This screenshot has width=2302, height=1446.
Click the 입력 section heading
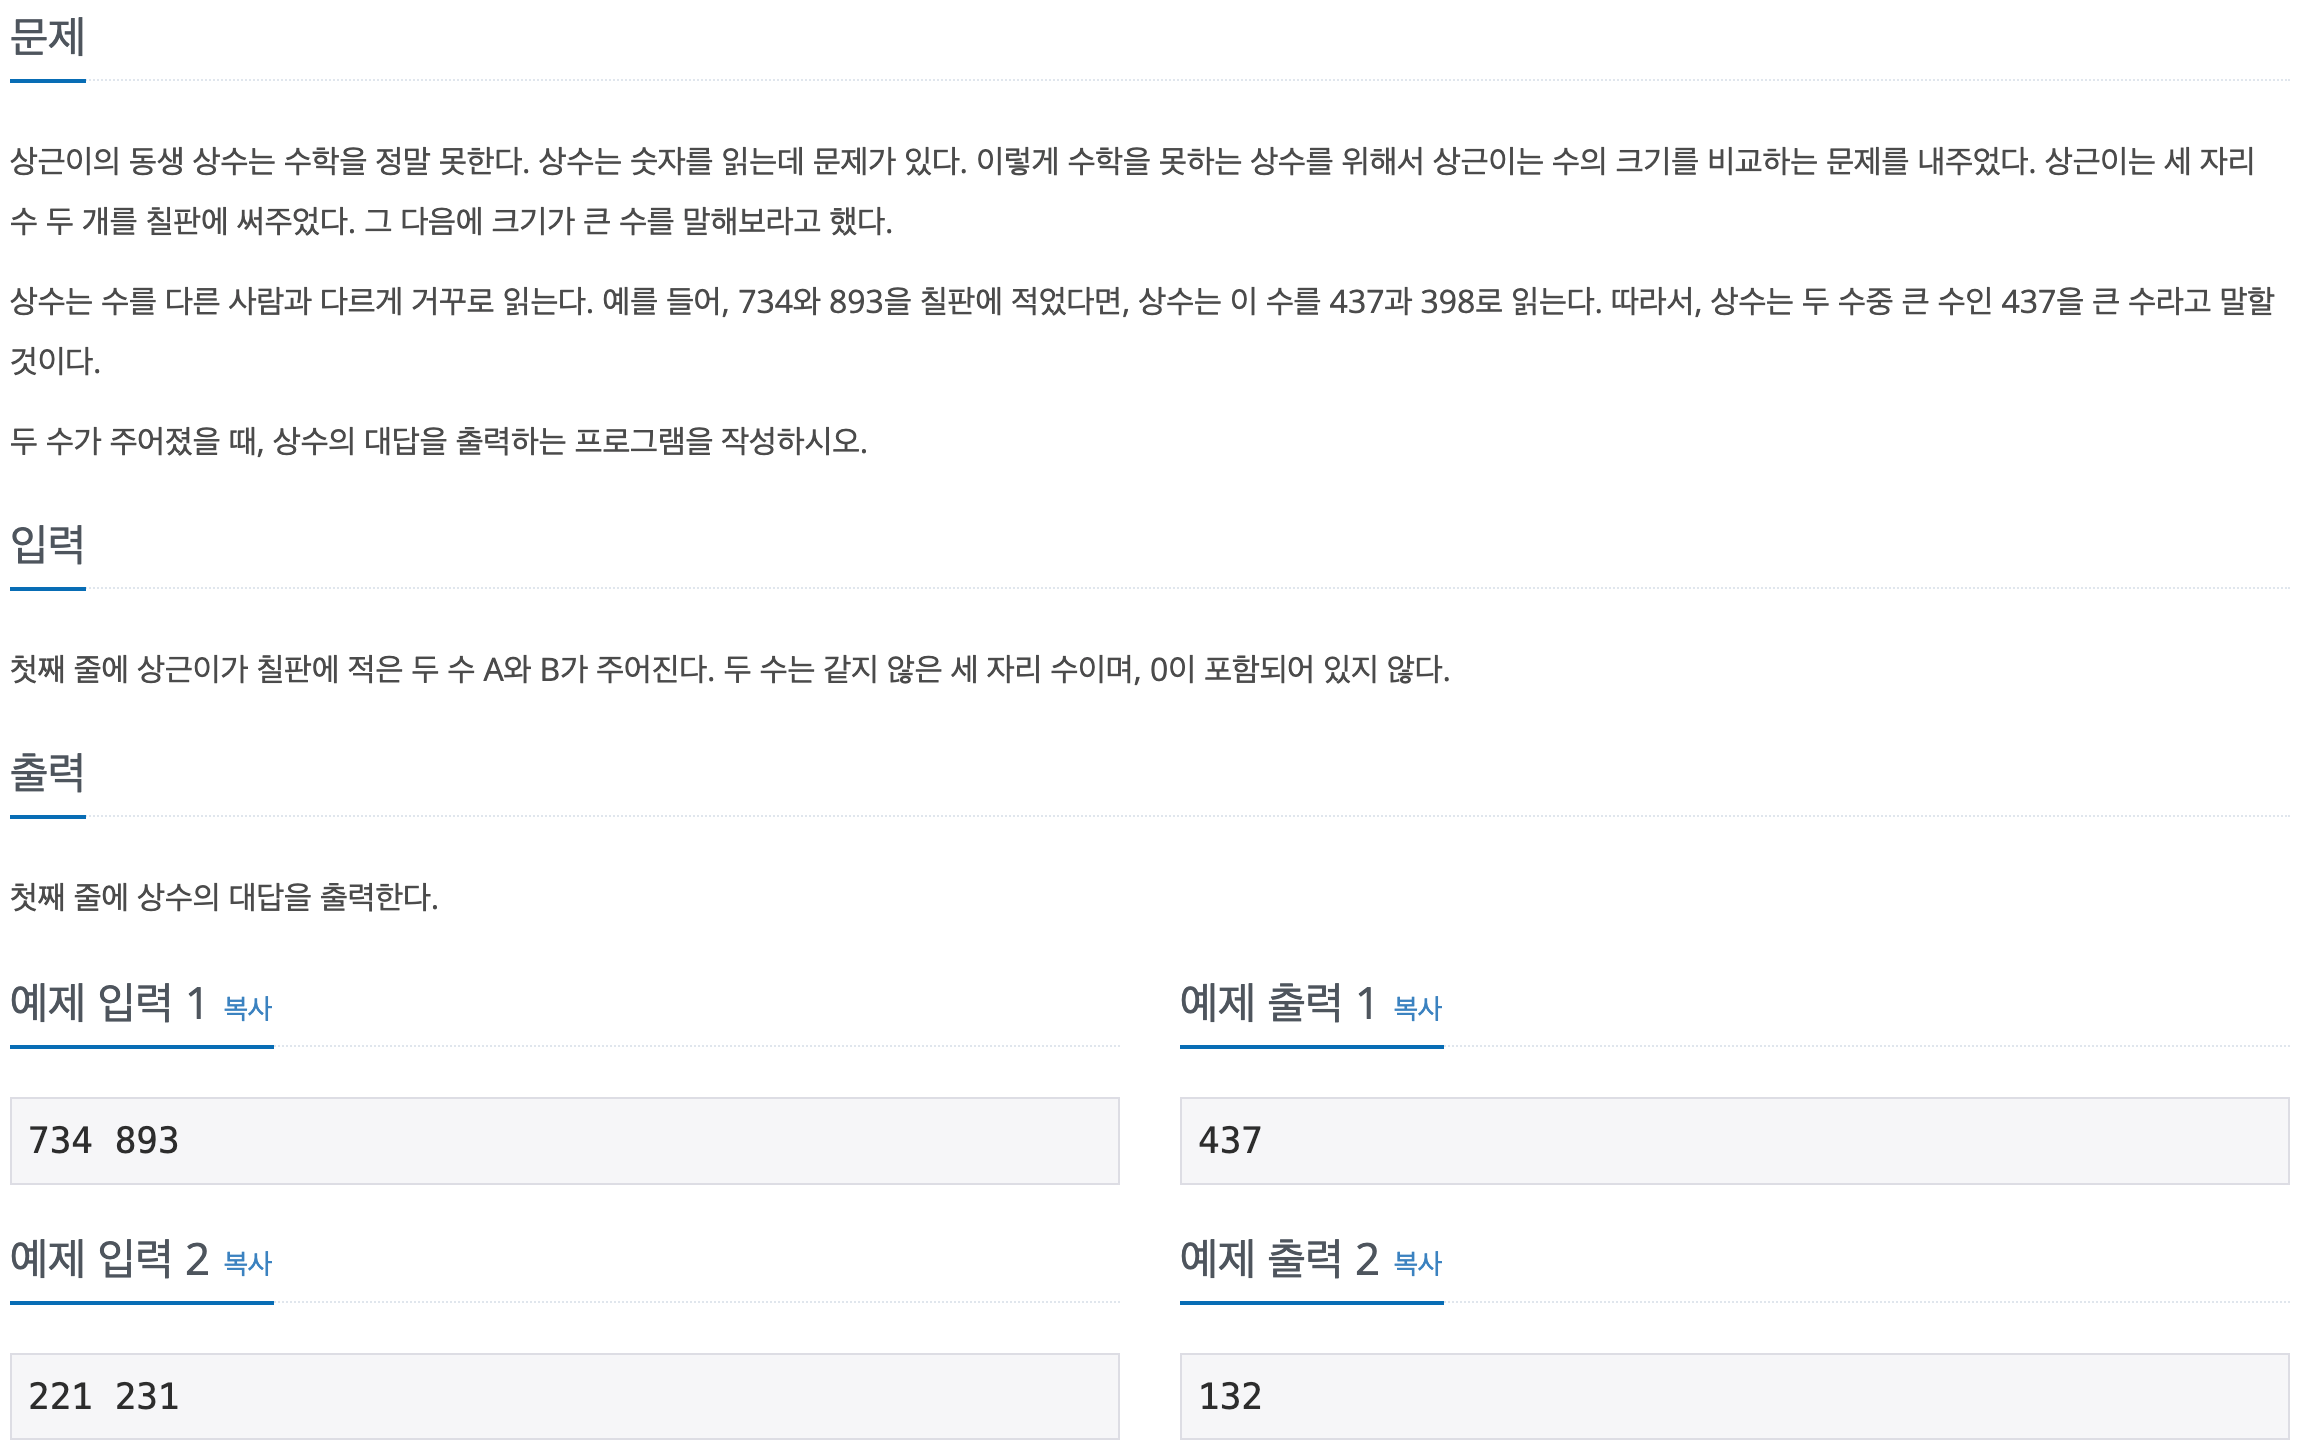pos(48,545)
